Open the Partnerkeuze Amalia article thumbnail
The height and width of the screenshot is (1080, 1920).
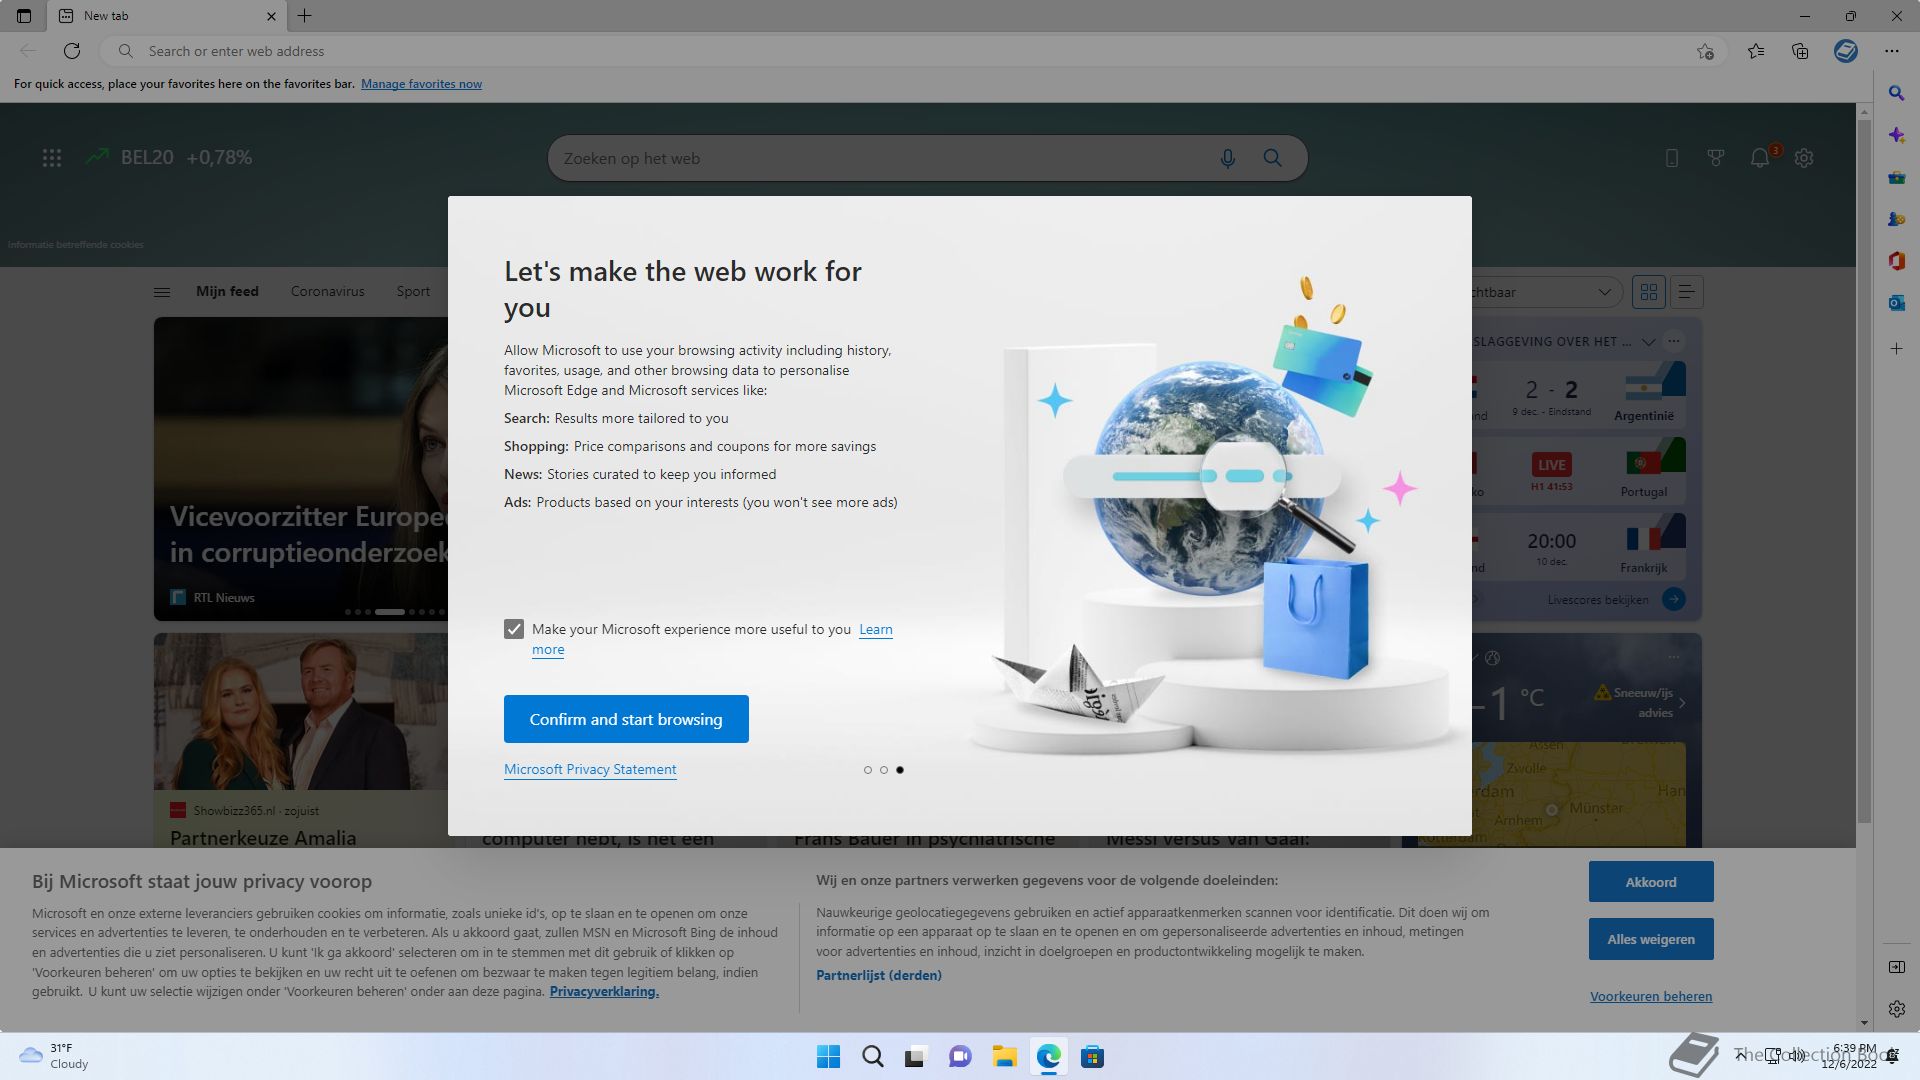(x=301, y=712)
